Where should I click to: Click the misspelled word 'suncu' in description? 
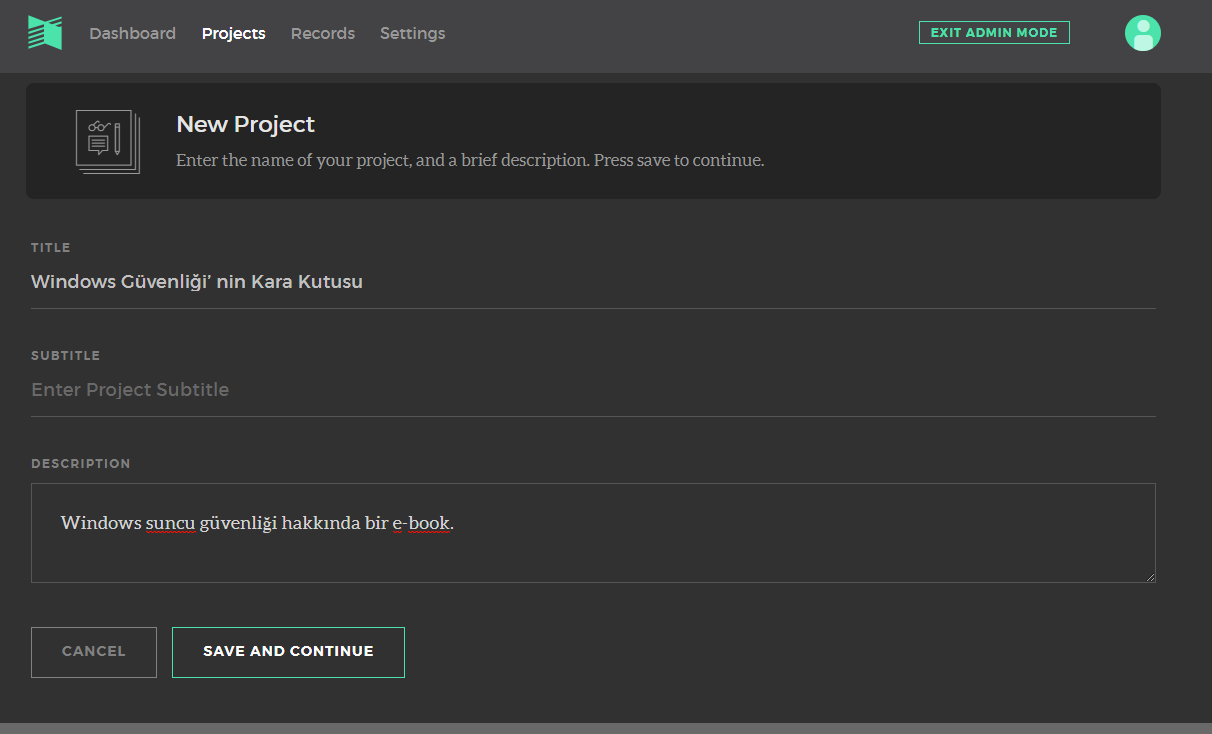pyautogui.click(x=170, y=523)
